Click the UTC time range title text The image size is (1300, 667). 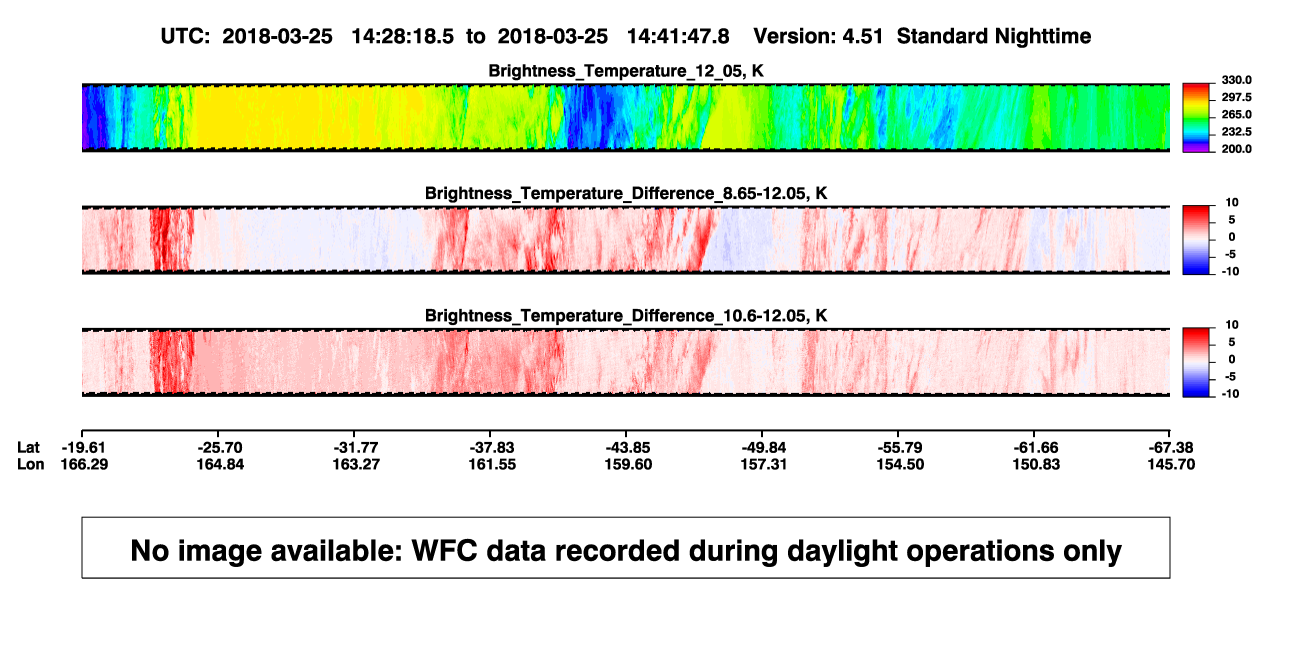click(444, 36)
